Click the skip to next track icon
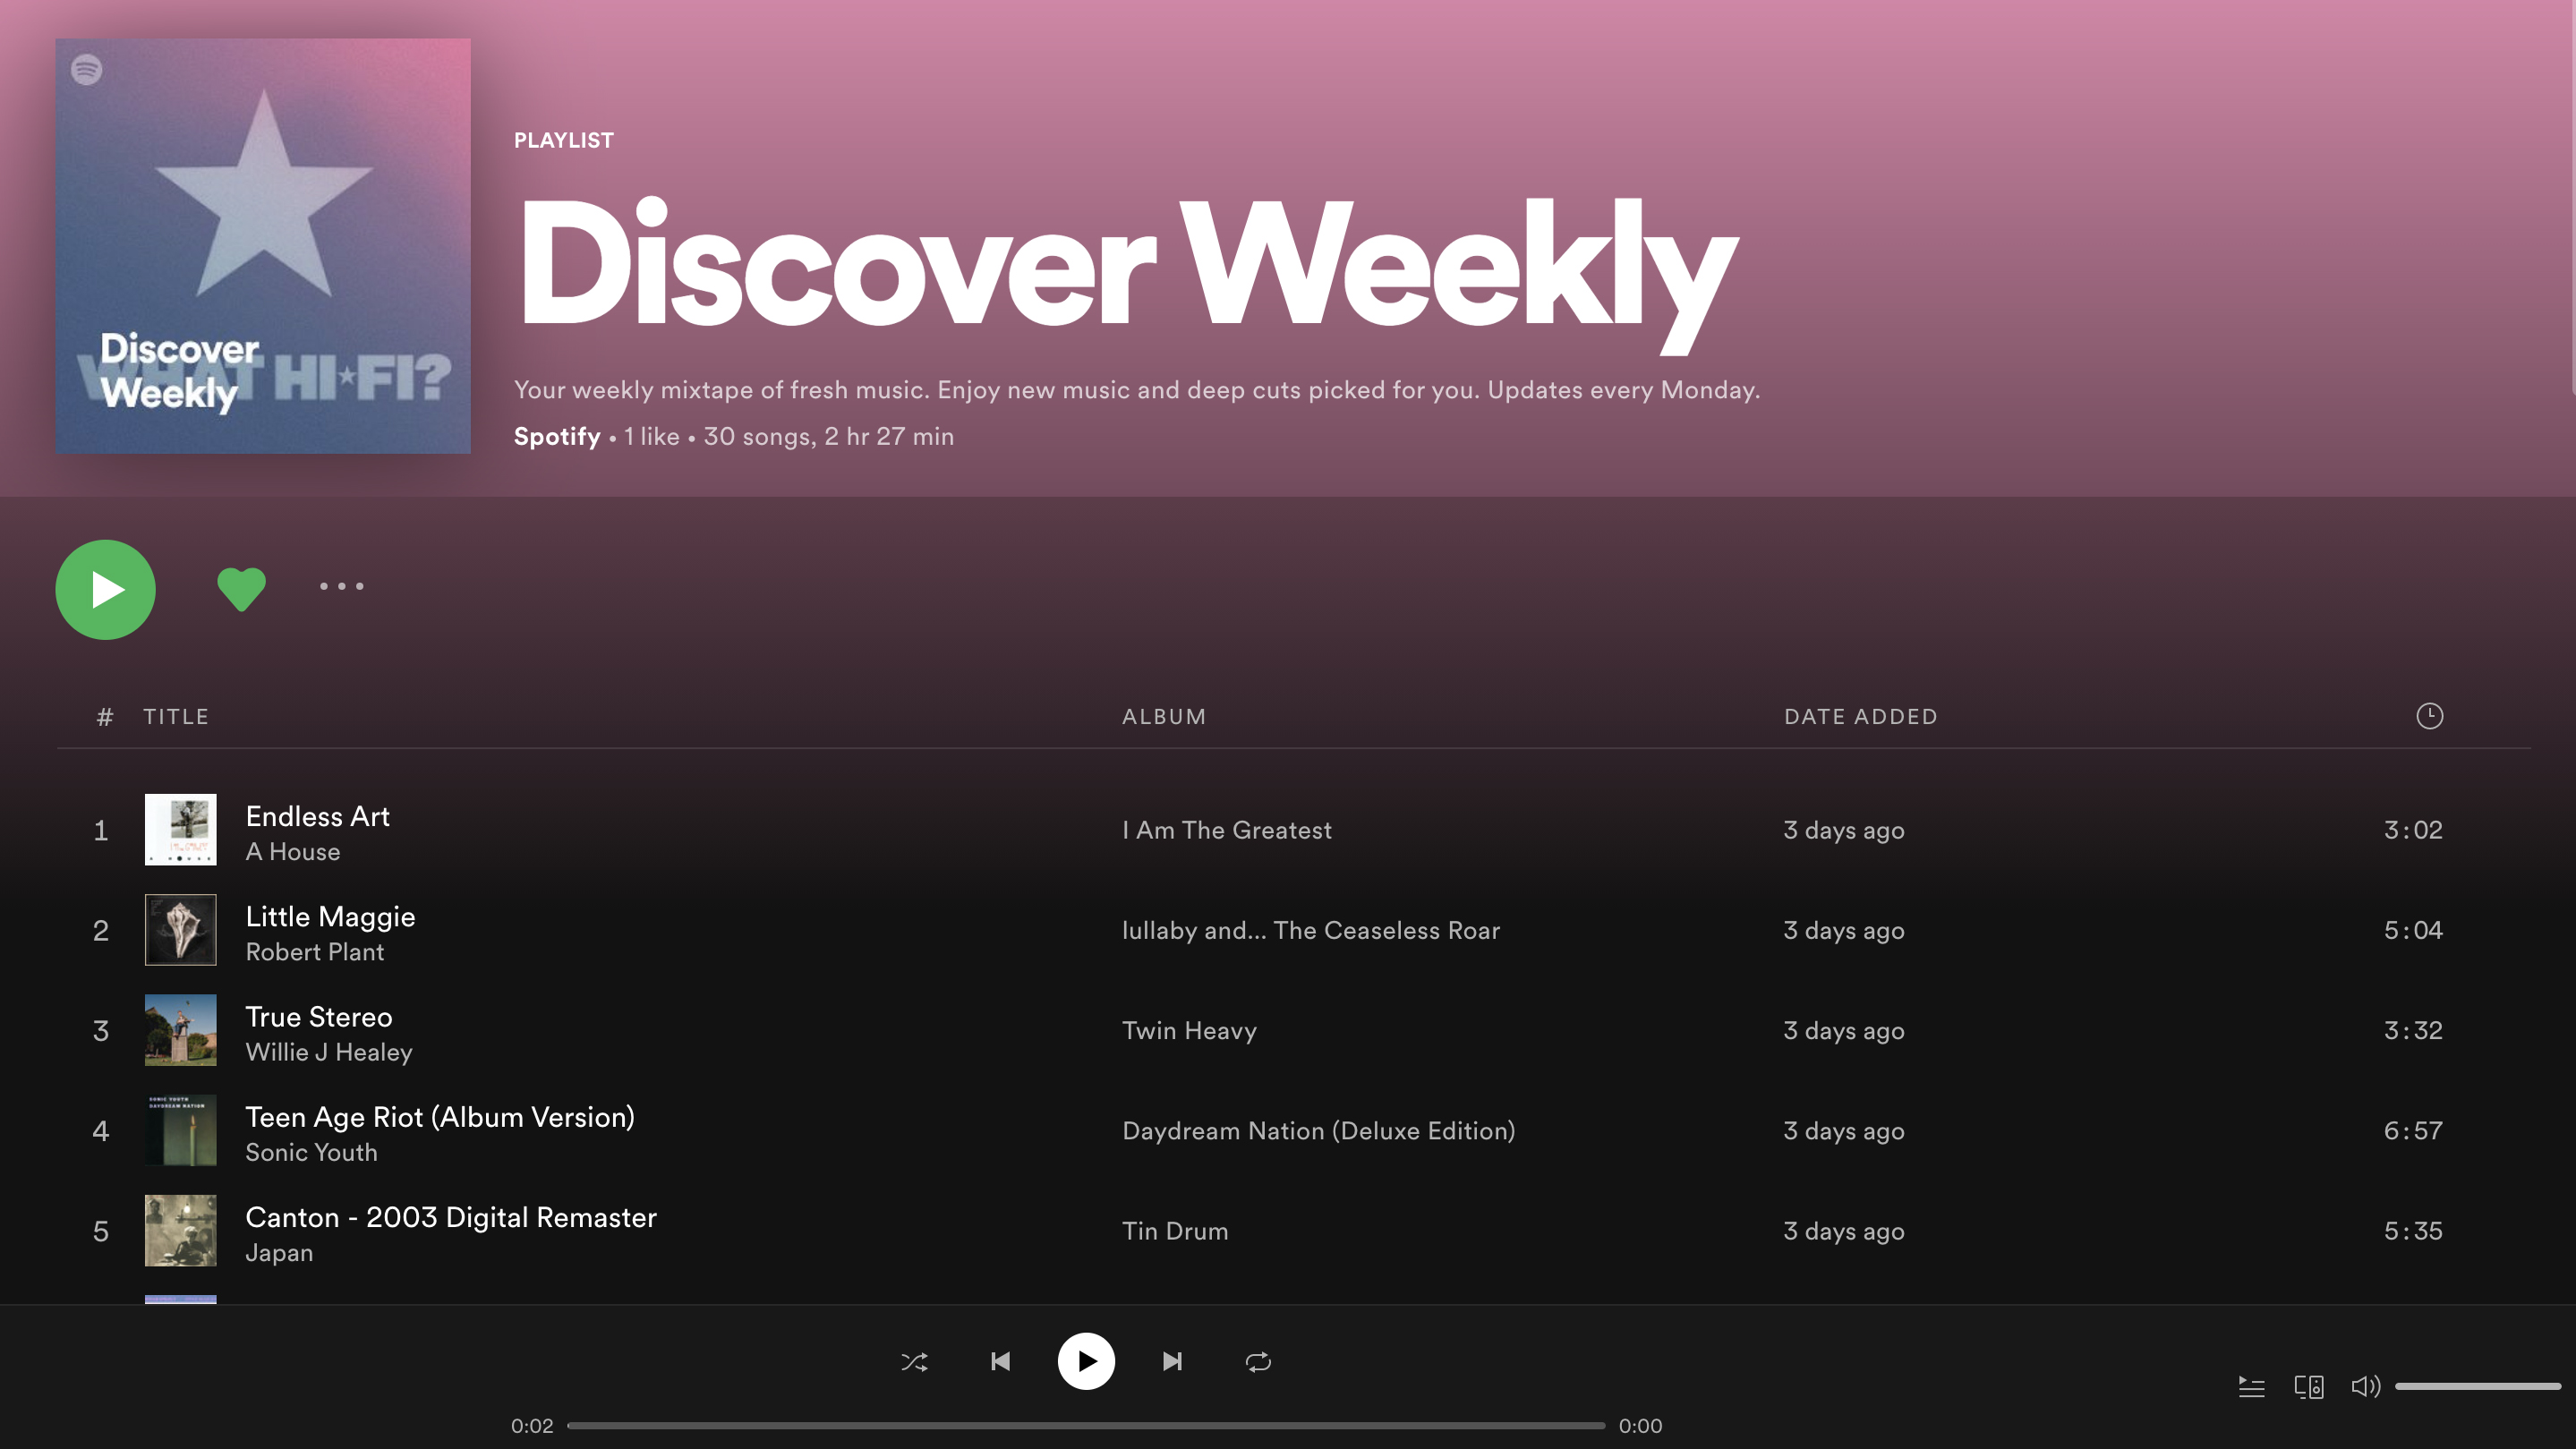 pos(1170,1360)
